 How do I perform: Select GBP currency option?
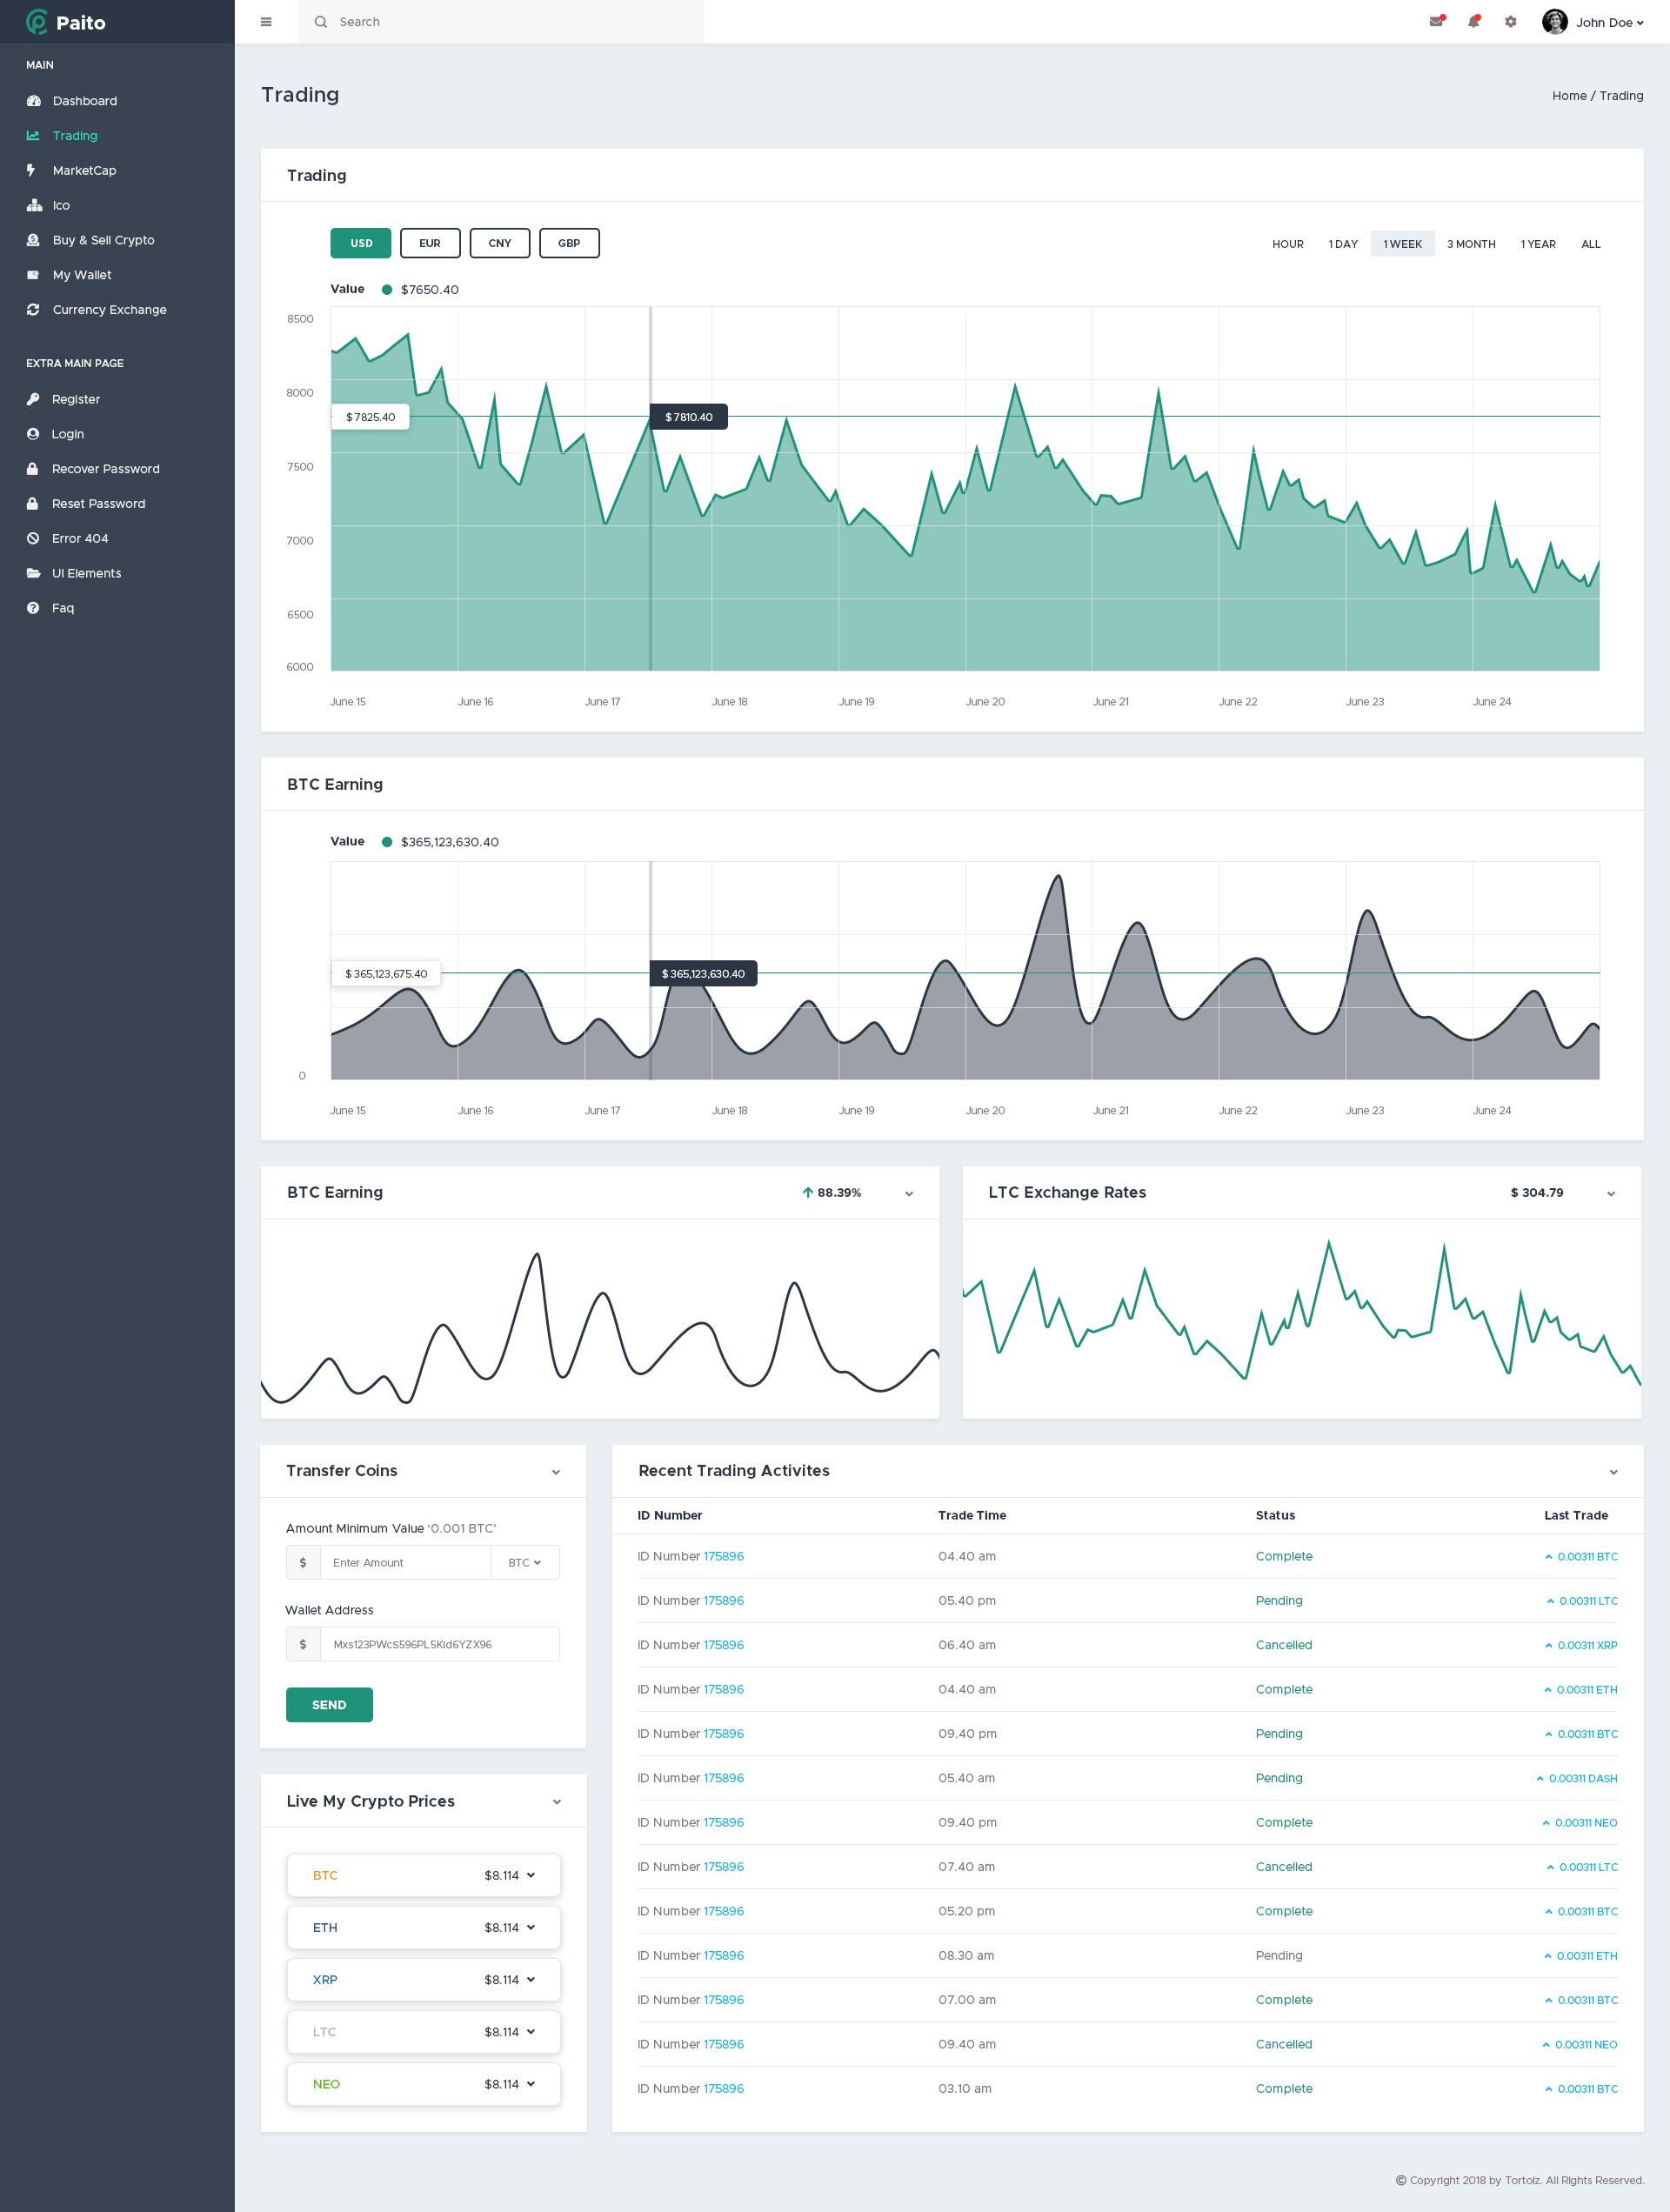point(568,242)
